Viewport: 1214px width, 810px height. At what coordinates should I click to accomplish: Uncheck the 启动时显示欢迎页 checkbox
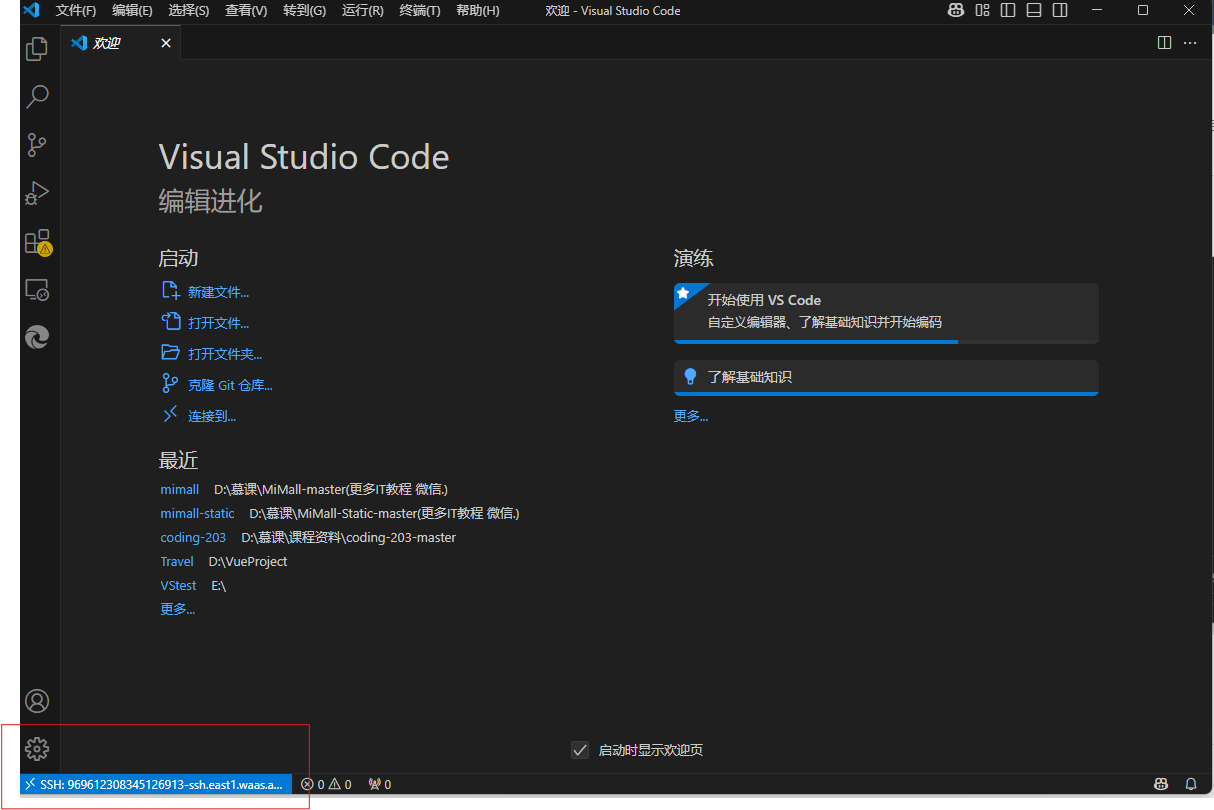point(580,750)
